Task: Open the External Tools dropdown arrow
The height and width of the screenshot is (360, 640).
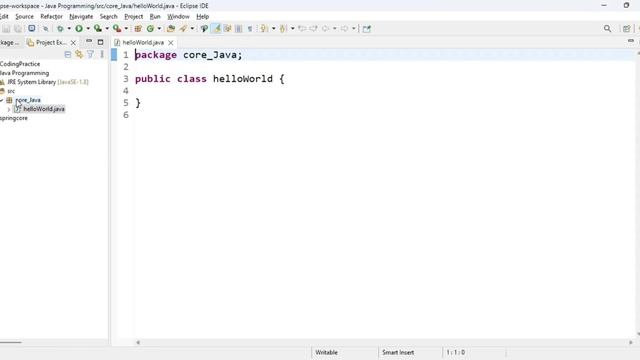Action: point(126,29)
